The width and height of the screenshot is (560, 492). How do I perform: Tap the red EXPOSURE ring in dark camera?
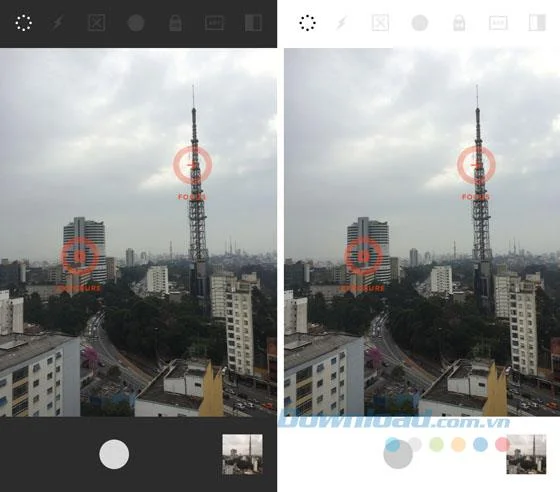80,256
